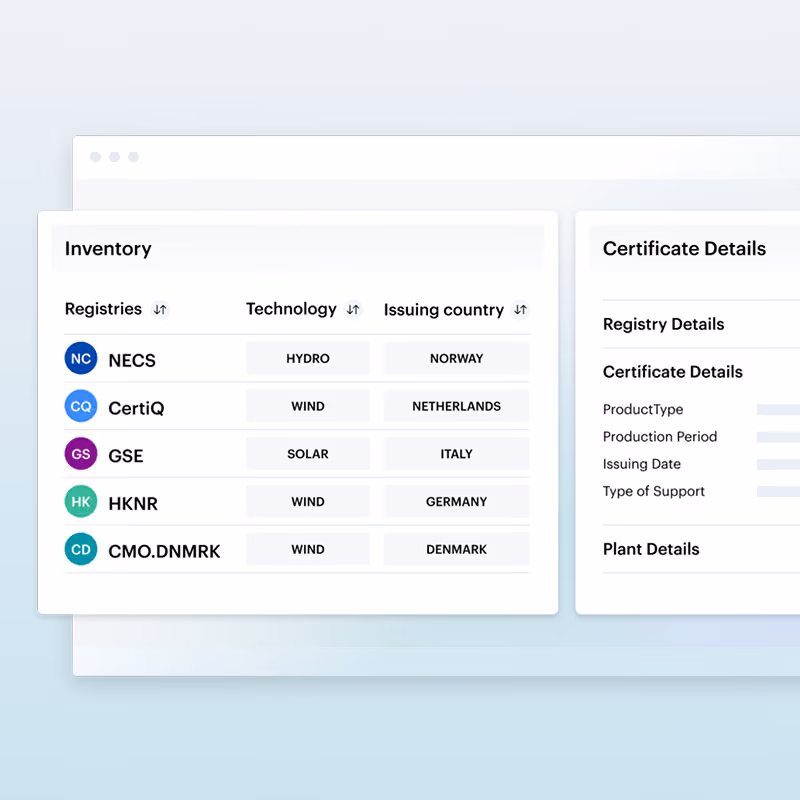Sort the Issuing country column
This screenshot has width=800, height=800.
[x=520, y=310]
